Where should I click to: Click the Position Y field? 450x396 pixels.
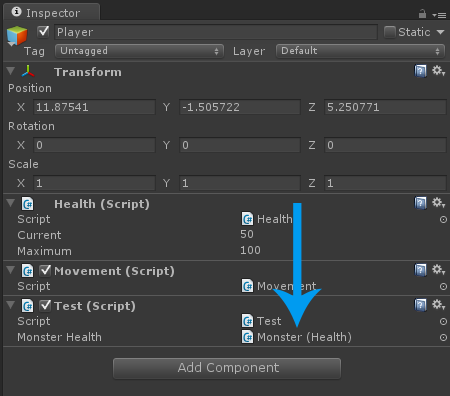coord(240,107)
